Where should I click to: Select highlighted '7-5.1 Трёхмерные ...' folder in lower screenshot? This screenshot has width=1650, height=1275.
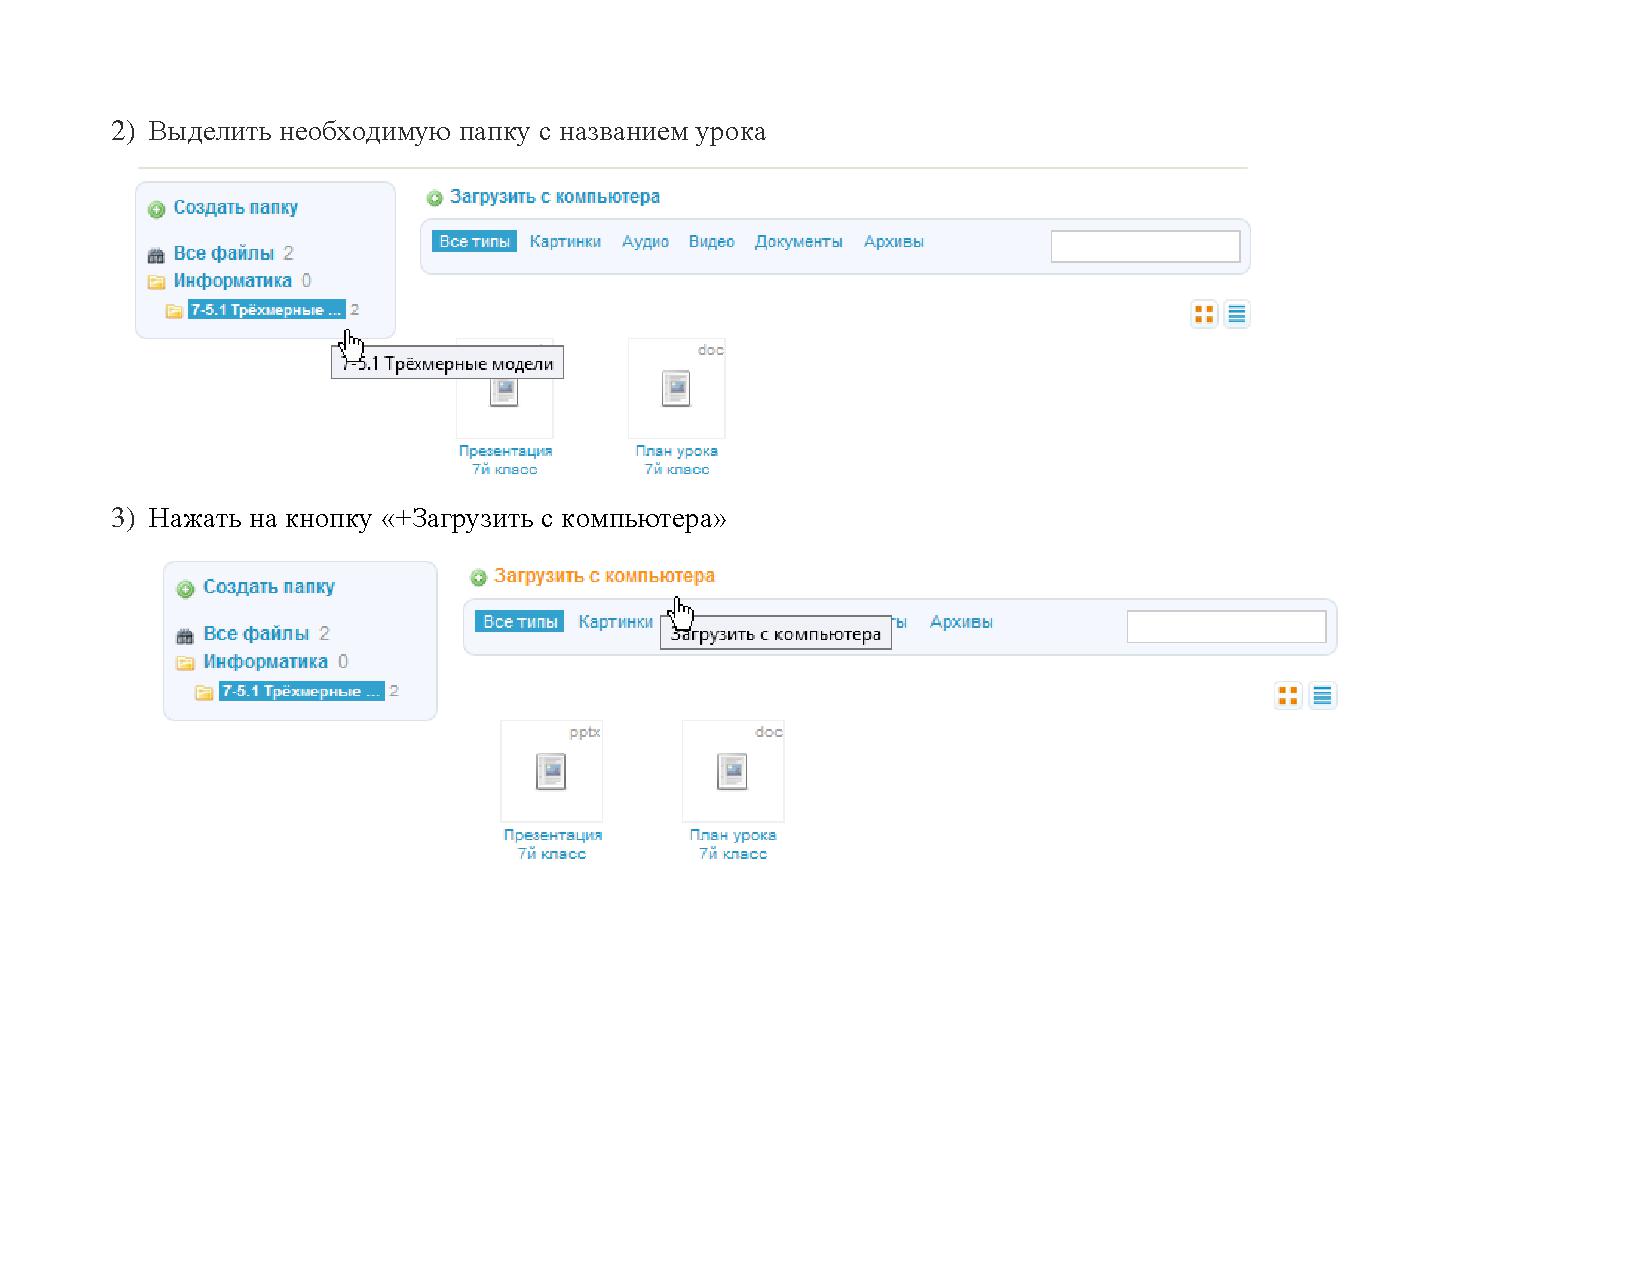point(302,691)
